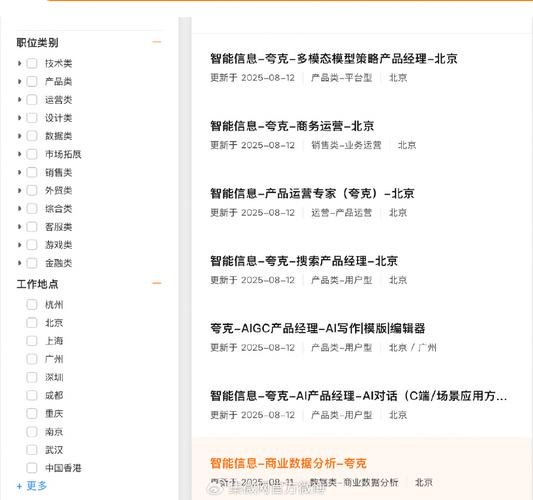Expand the 设计类 tree arrow
This screenshot has width=533, height=500.
pos(19,118)
